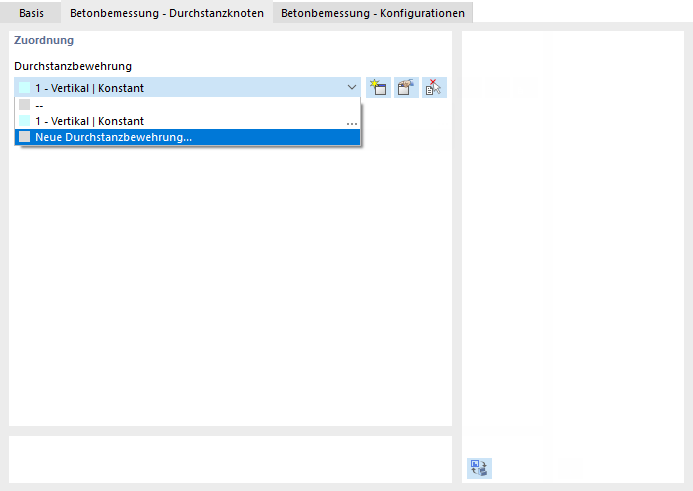Select '1 - Vertikal | Konstant' list entry
693x491 pixels.
pos(187,121)
